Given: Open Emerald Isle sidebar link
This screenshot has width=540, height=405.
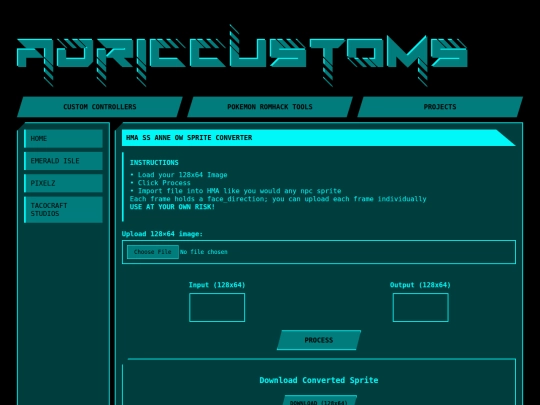Looking at the screenshot, I should click(63, 161).
